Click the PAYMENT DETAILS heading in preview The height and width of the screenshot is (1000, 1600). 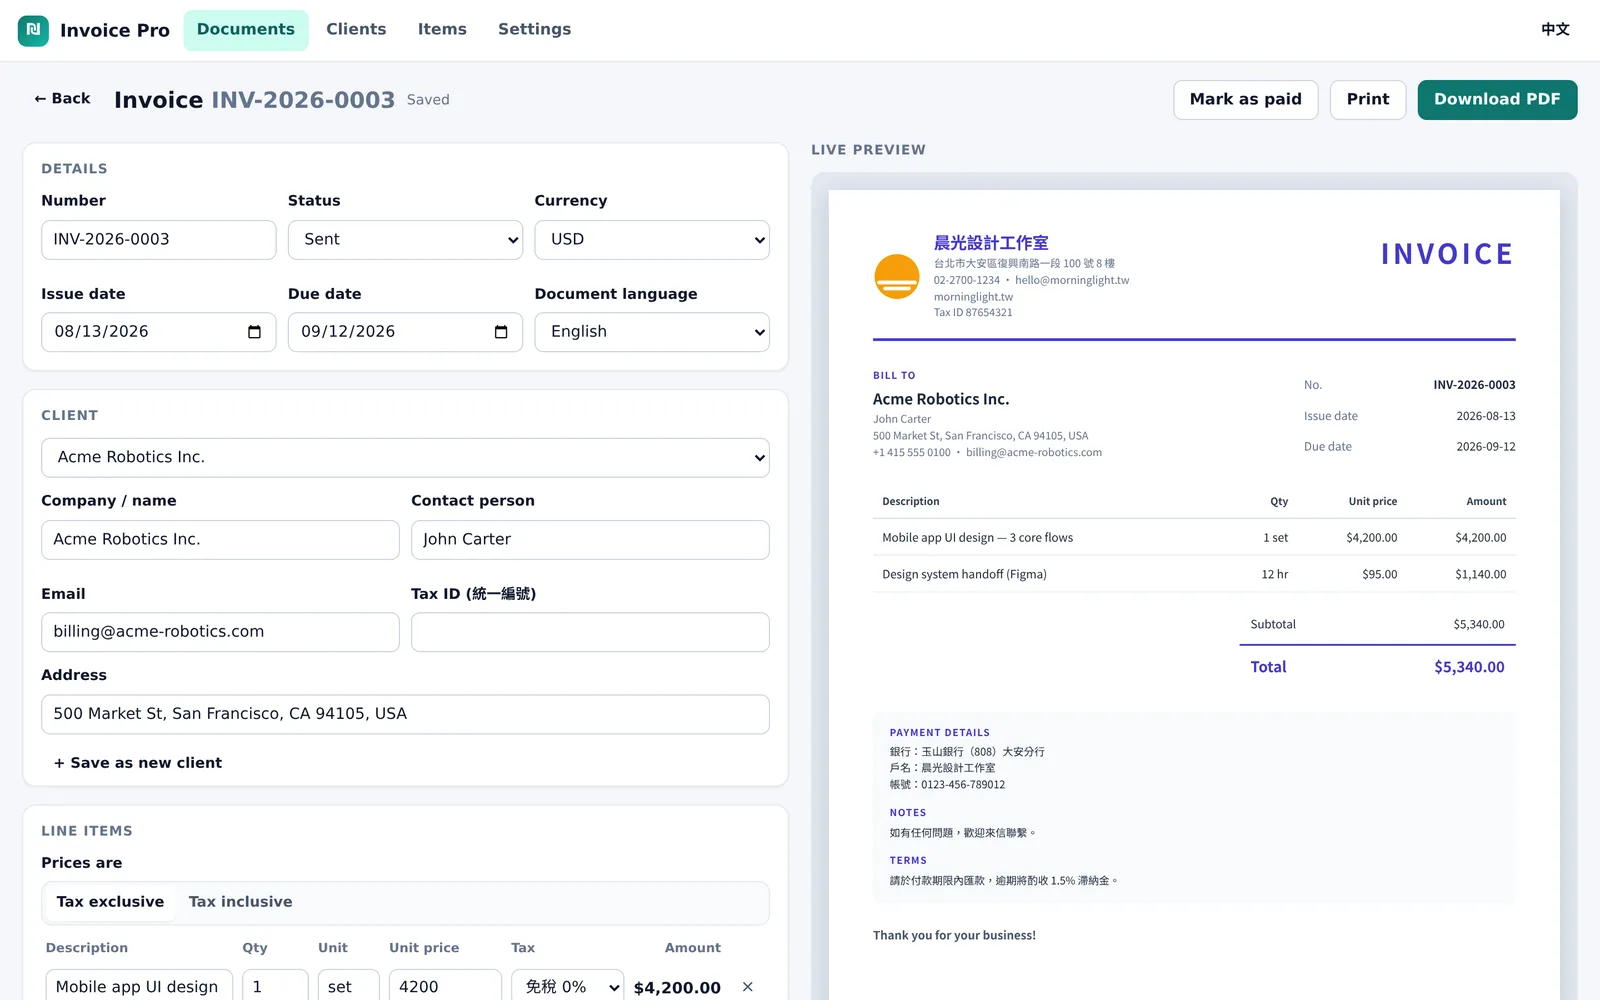pos(940,733)
